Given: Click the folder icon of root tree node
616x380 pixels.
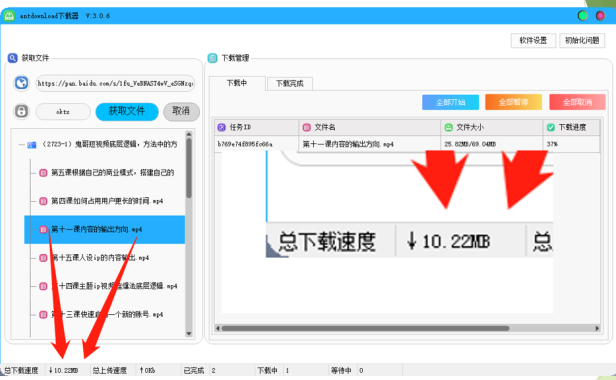Looking at the screenshot, I should [32, 145].
